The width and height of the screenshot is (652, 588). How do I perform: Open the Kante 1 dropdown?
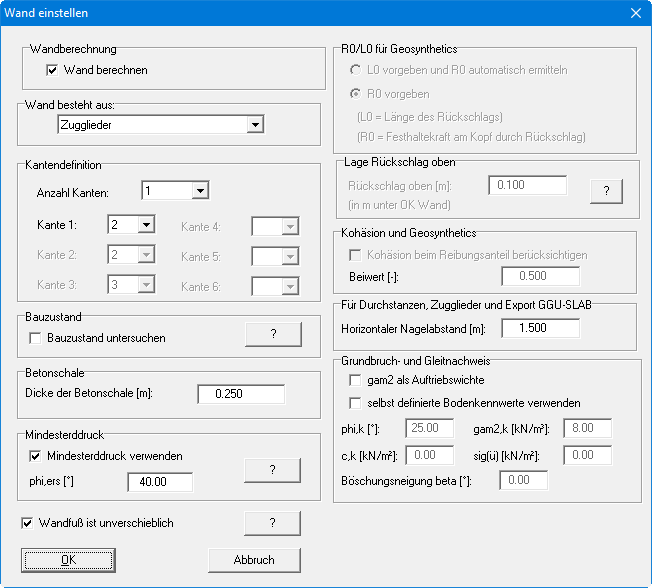(x=146, y=226)
